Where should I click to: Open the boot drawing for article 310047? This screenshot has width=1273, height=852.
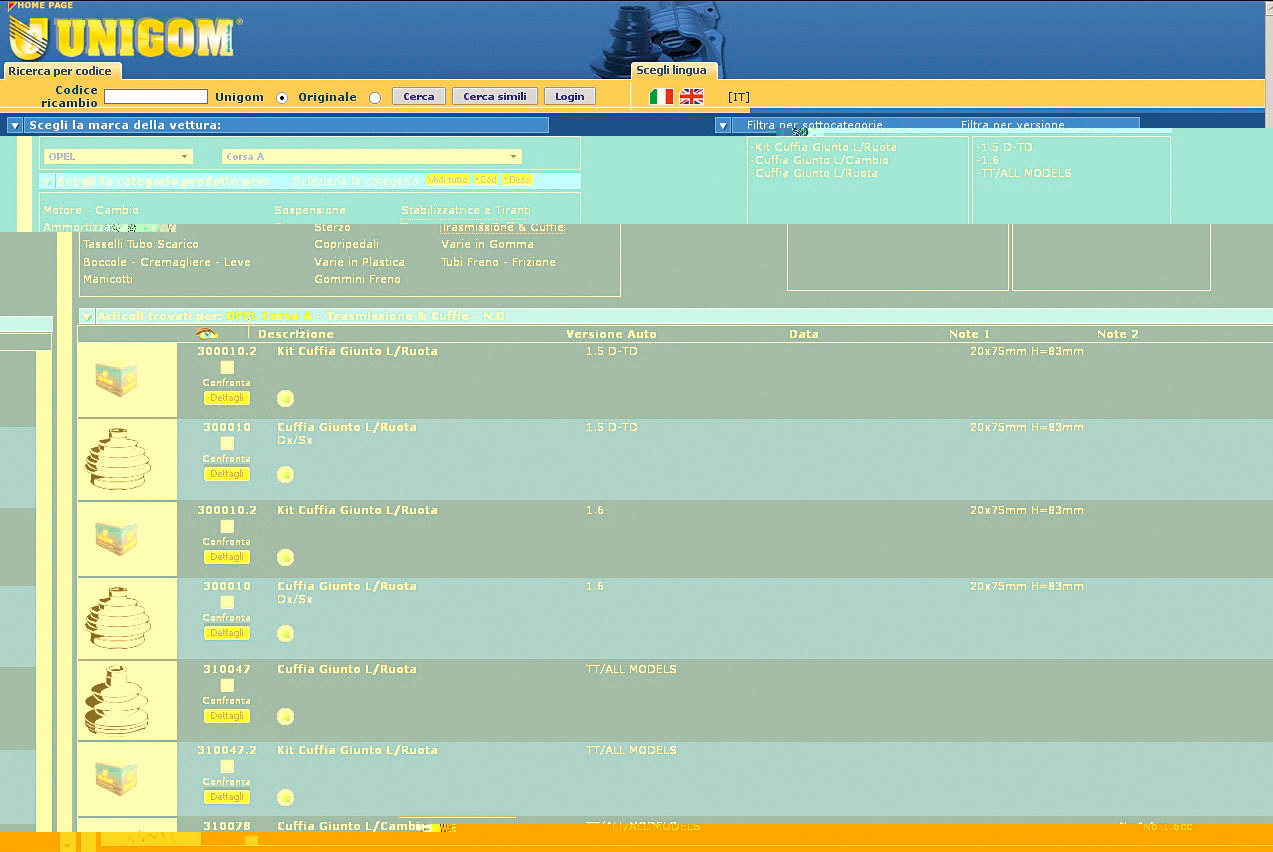(116, 700)
